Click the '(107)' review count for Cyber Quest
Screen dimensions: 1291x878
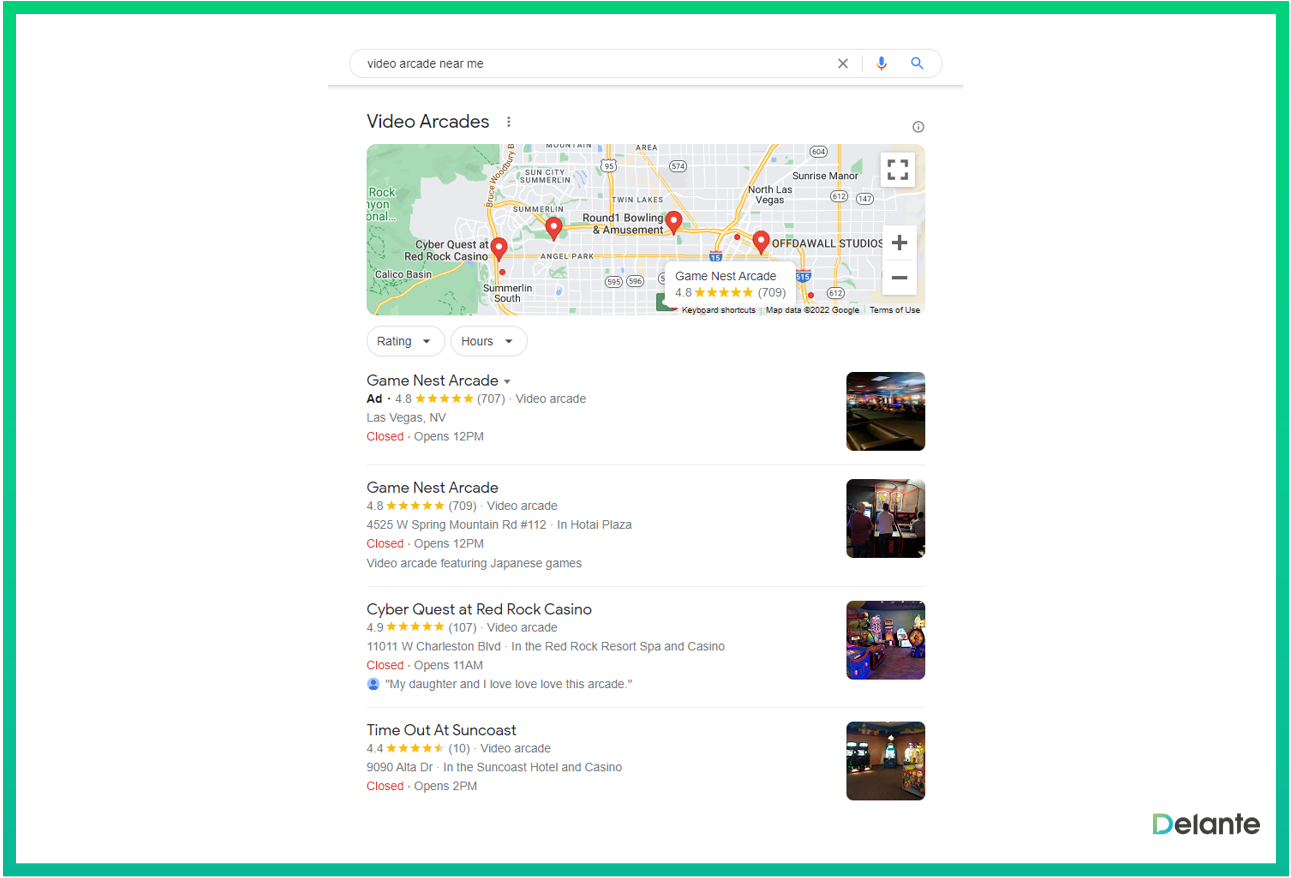[462, 627]
